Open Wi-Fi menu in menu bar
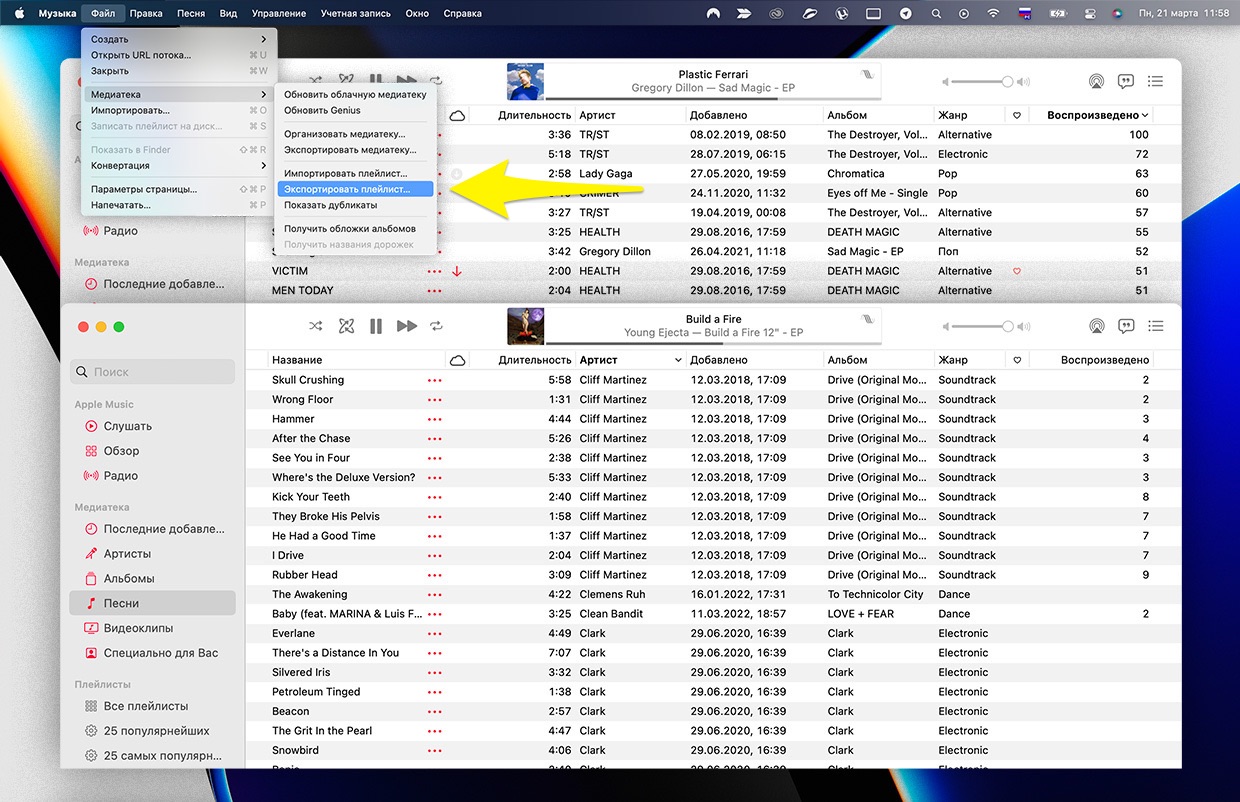Image resolution: width=1240 pixels, height=802 pixels. (993, 13)
